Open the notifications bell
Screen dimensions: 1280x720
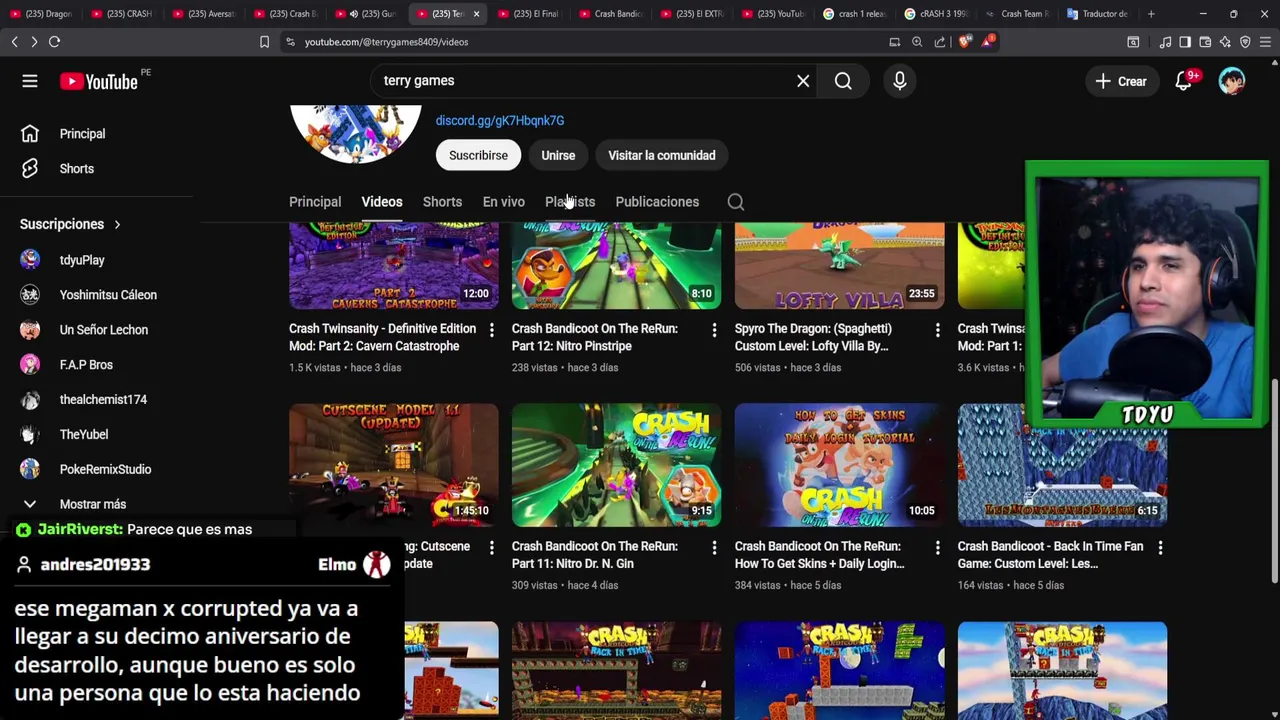1183,81
